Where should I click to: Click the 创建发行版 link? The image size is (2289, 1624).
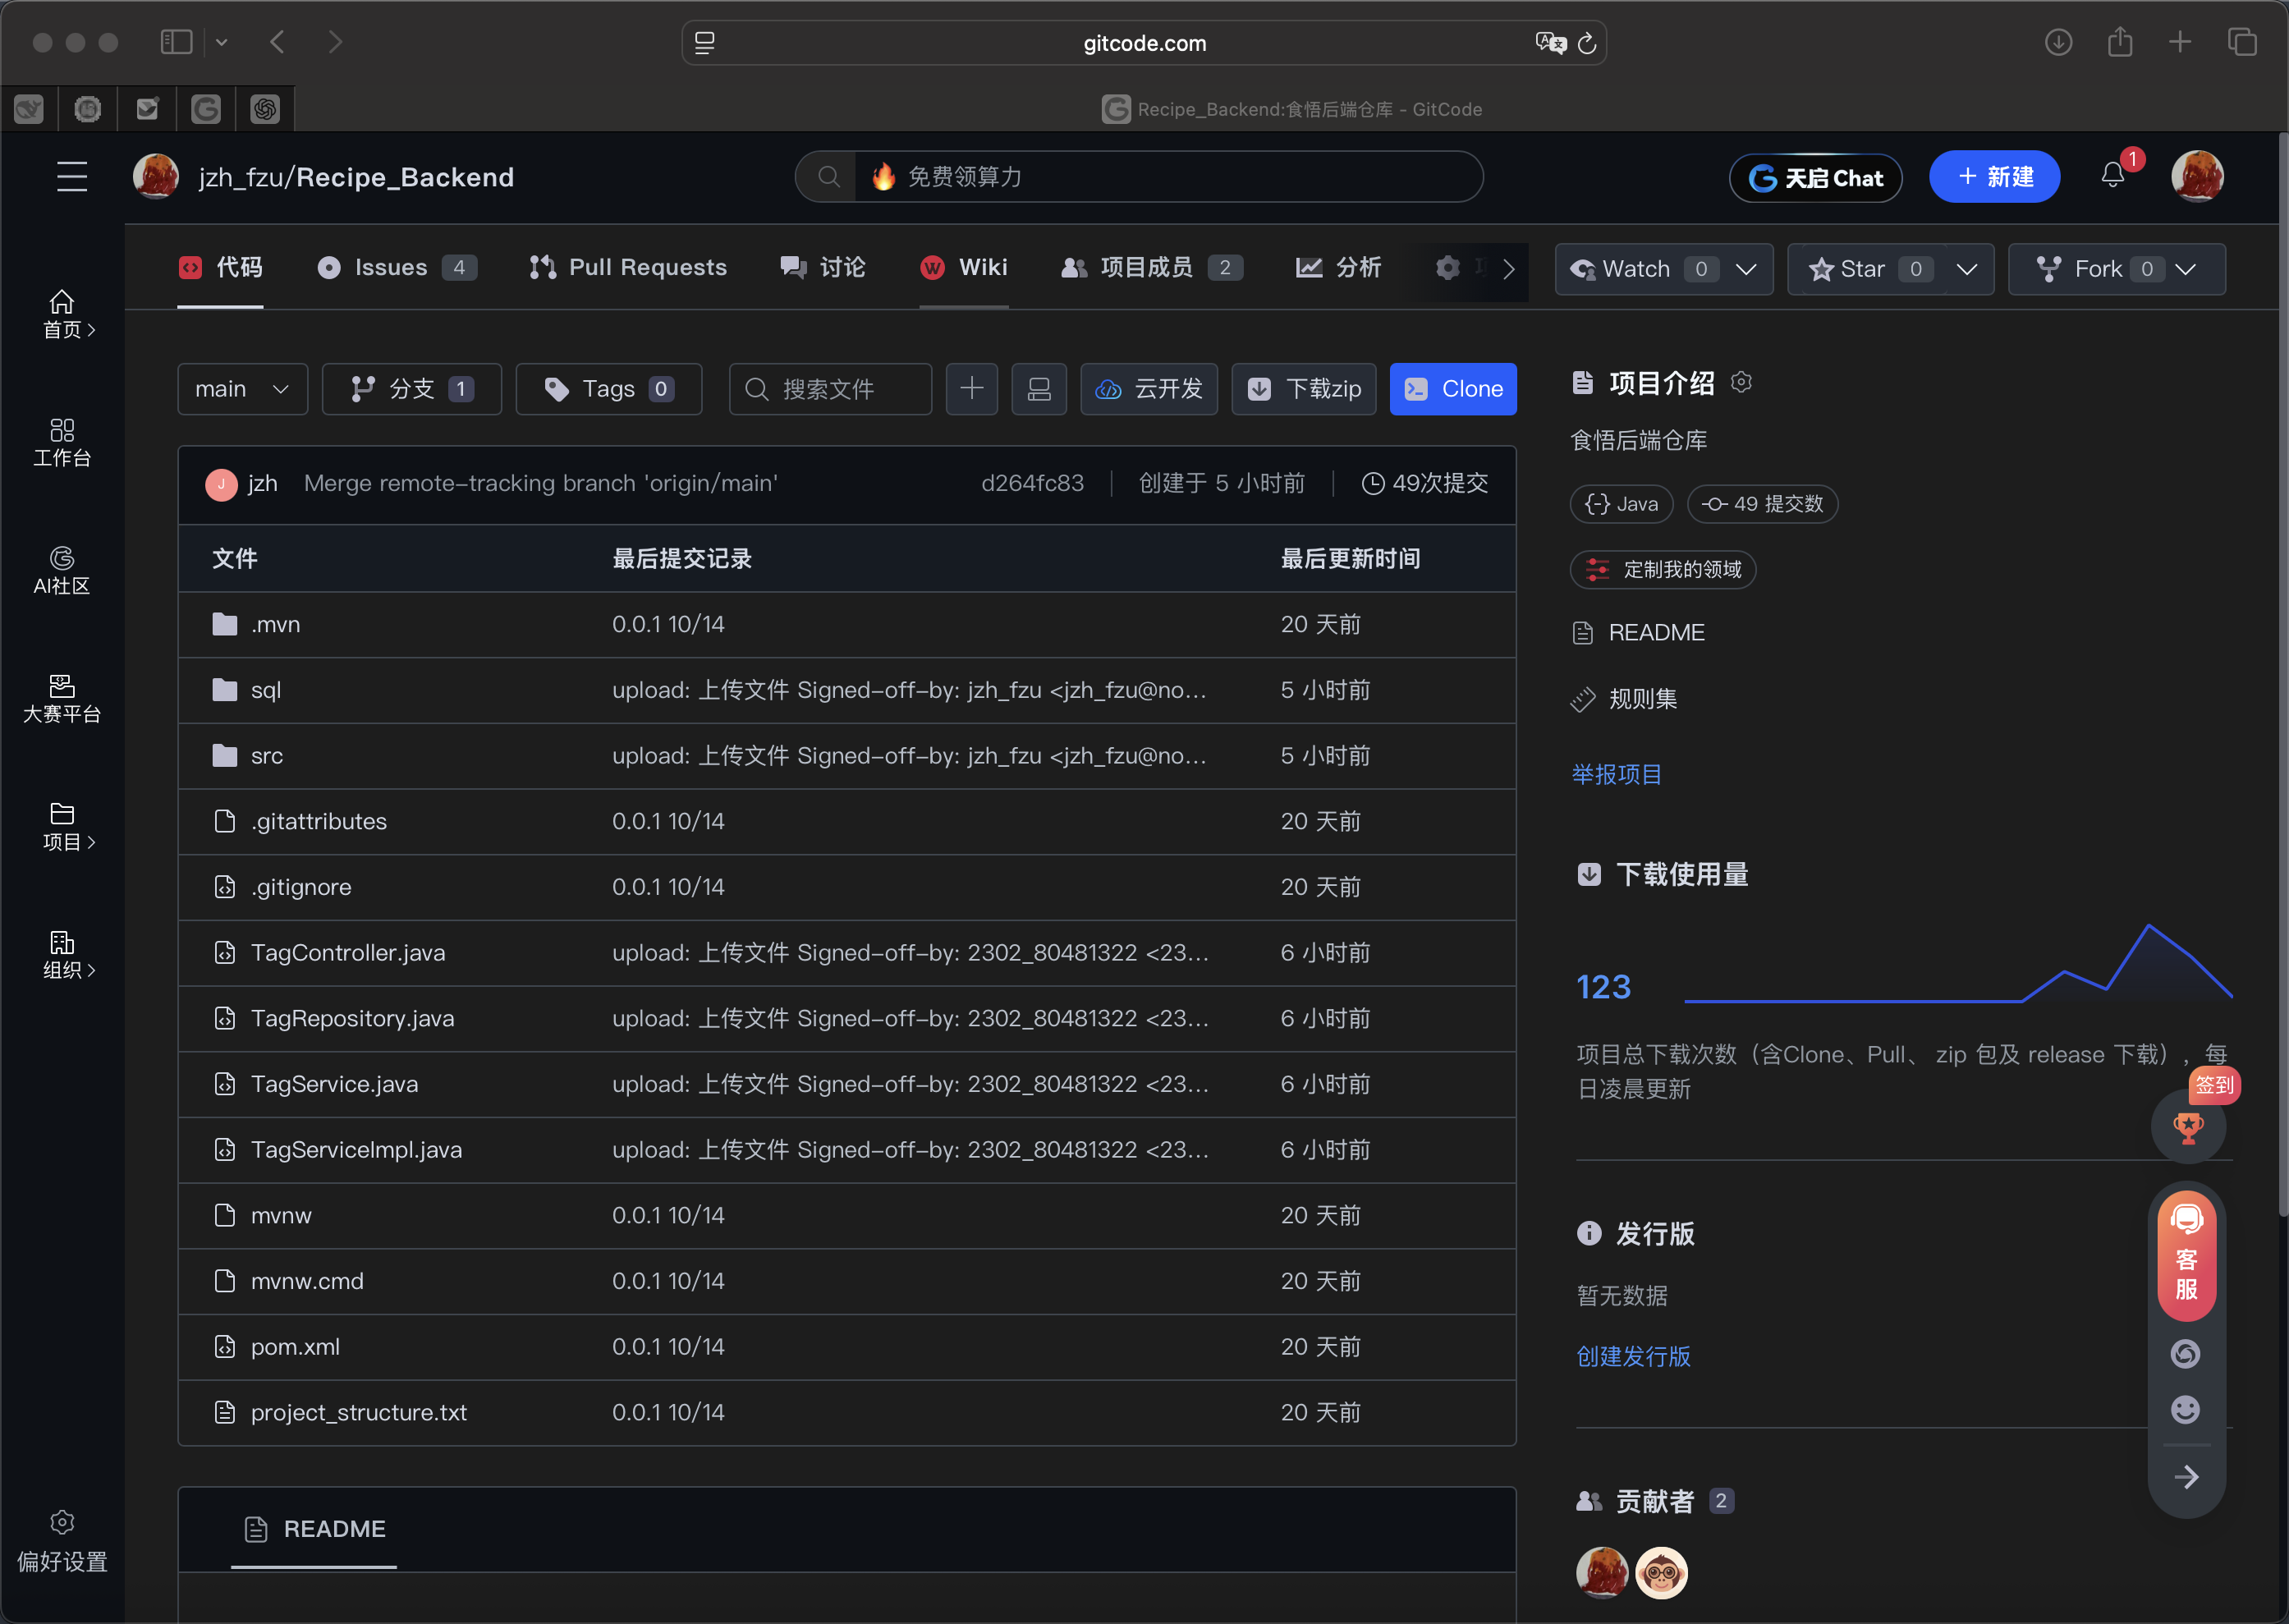click(x=1633, y=1356)
